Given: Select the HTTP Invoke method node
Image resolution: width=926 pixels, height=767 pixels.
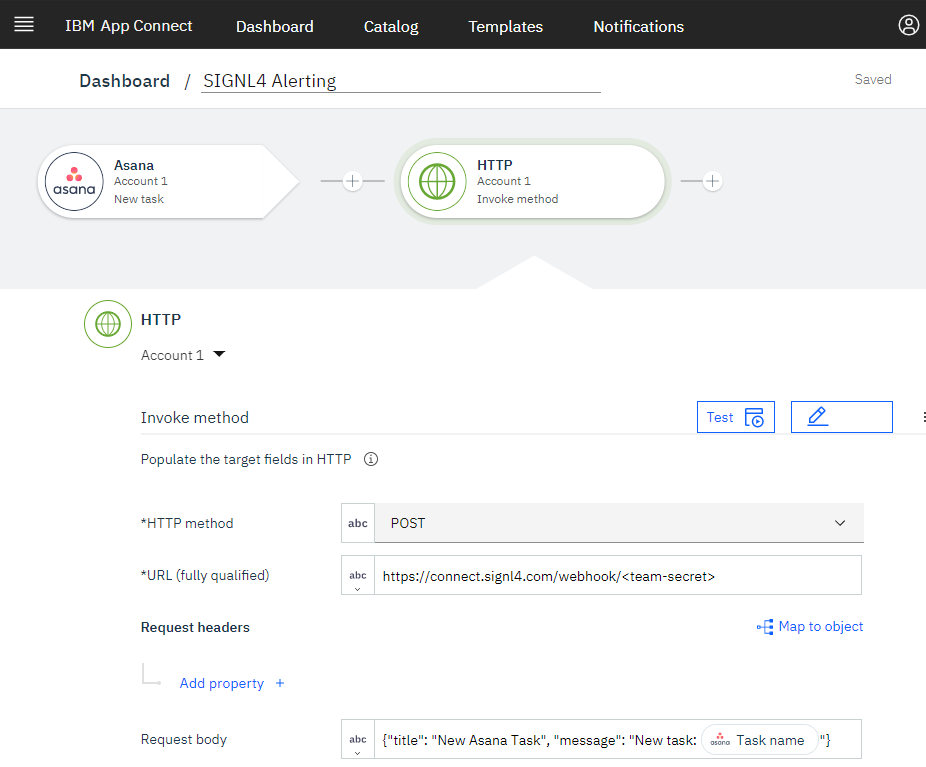Looking at the screenshot, I should (x=533, y=181).
